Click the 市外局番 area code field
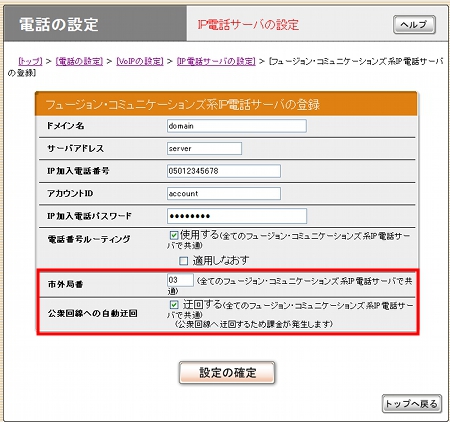Screen dimensions: 450x422 click(x=180, y=280)
